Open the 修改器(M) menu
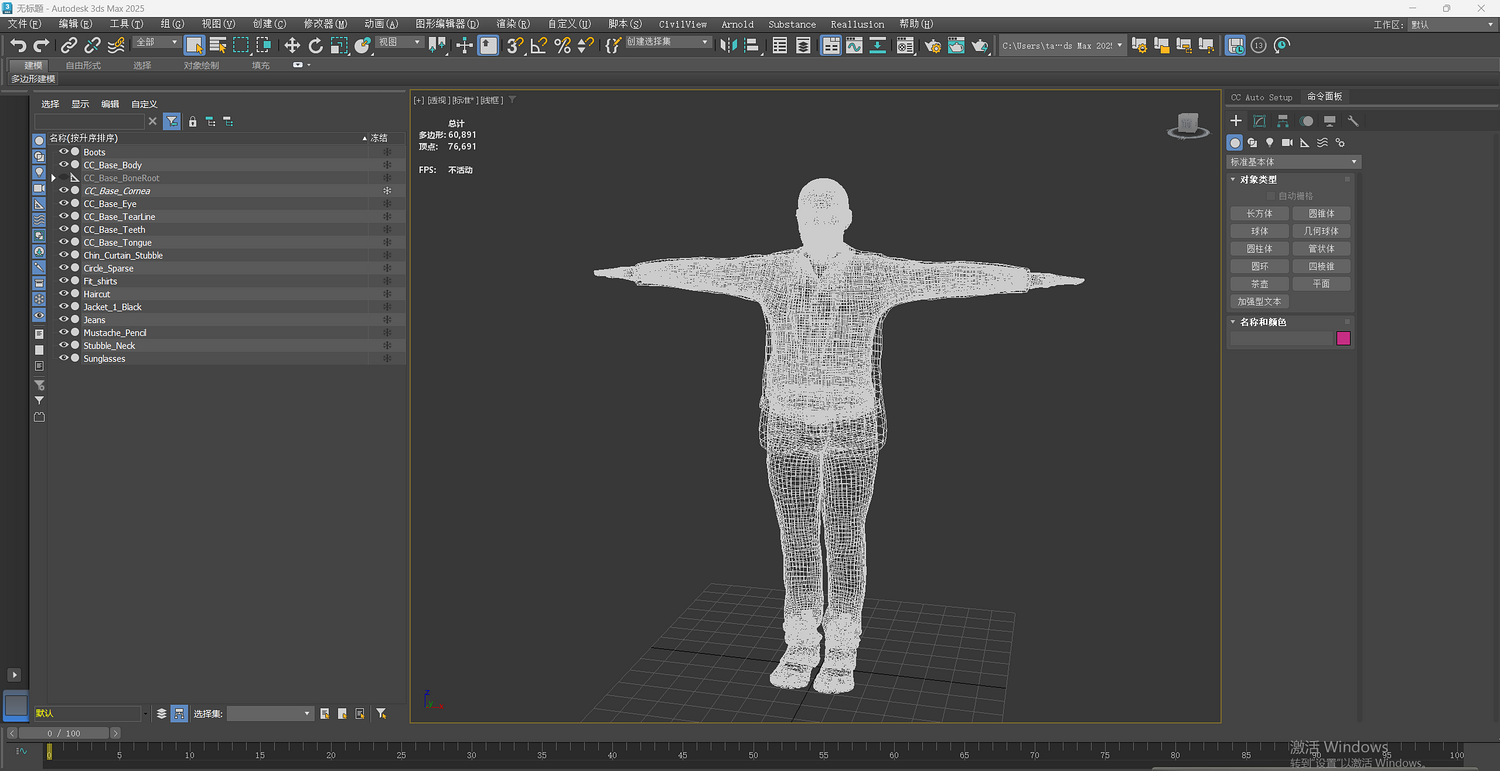1500x771 pixels. [x=326, y=24]
